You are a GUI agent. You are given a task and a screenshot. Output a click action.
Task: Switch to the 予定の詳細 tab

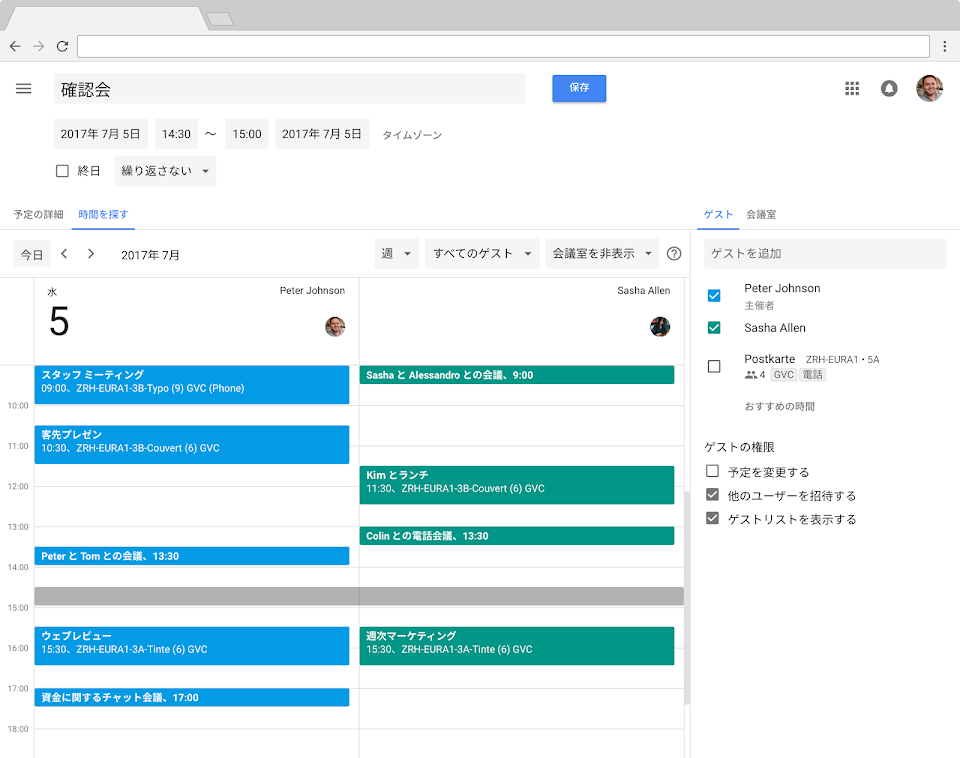point(39,214)
